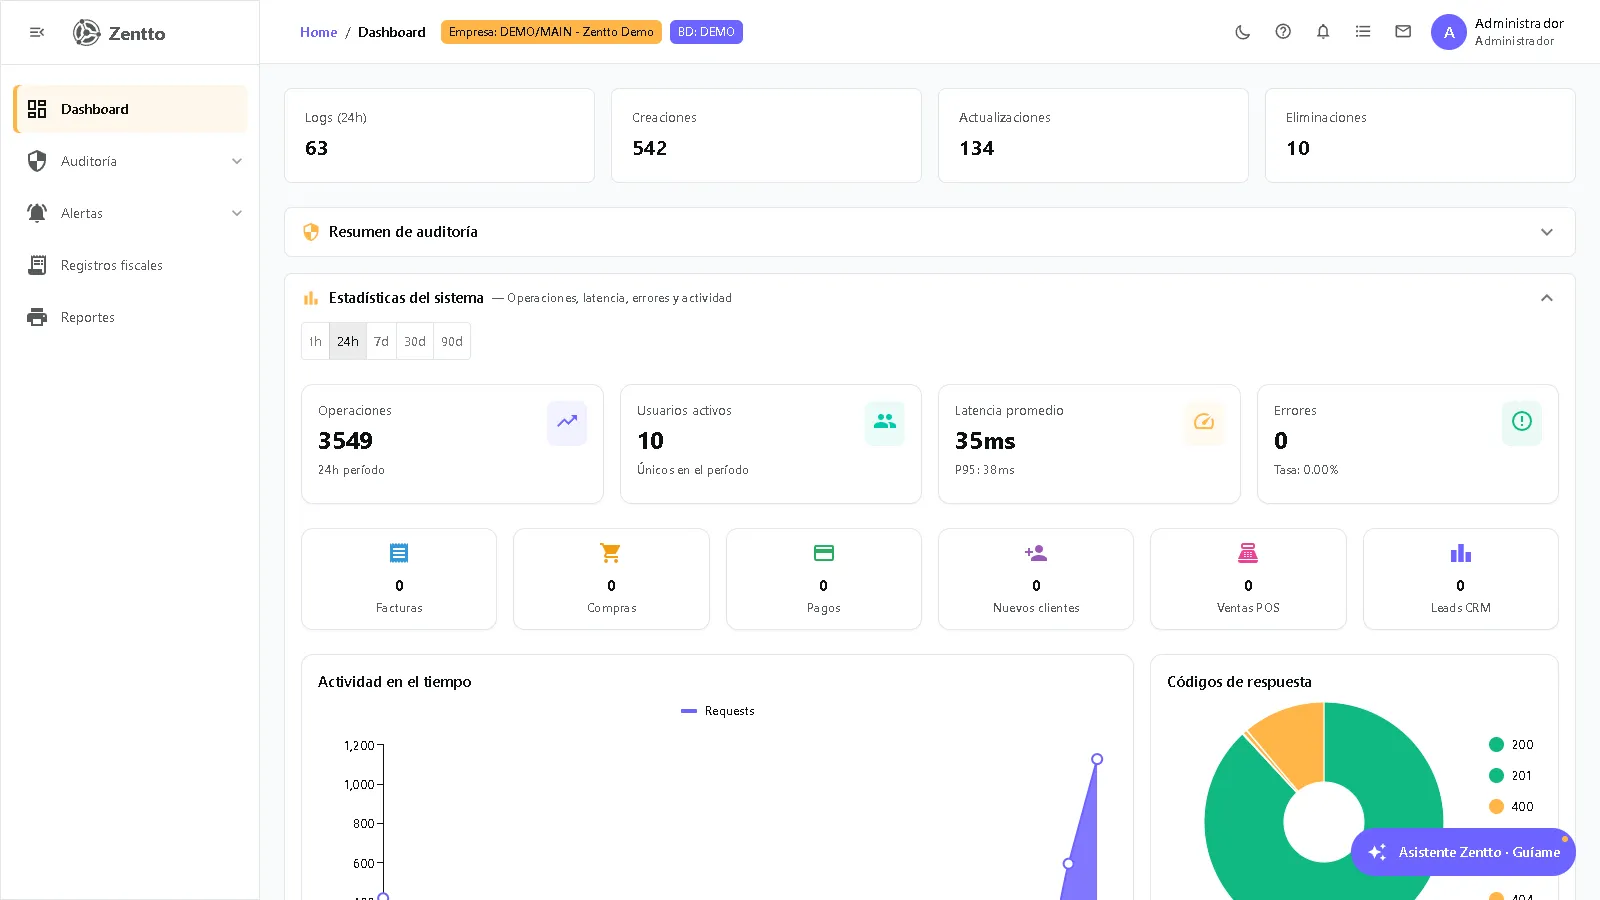Click the Reportes printer icon

(37, 317)
